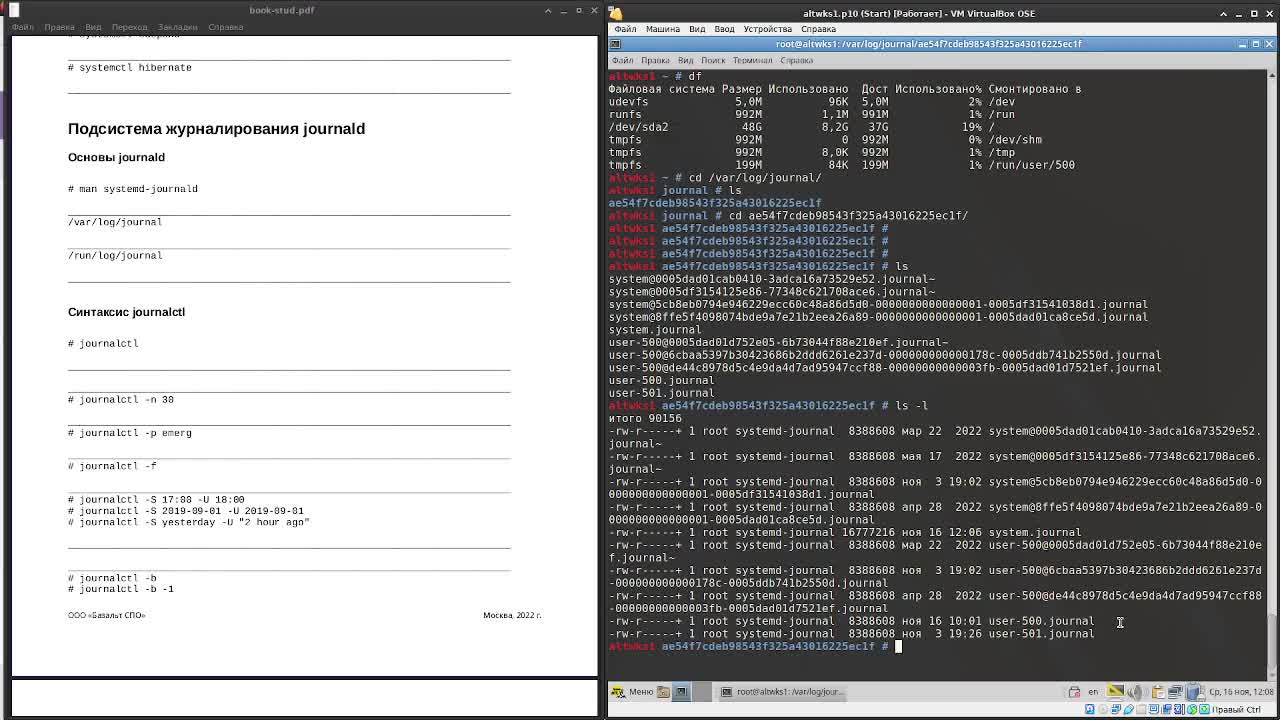The width and height of the screenshot is (1280, 720).
Task: Open Ввод menu in VirtualBox
Action: click(724, 29)
